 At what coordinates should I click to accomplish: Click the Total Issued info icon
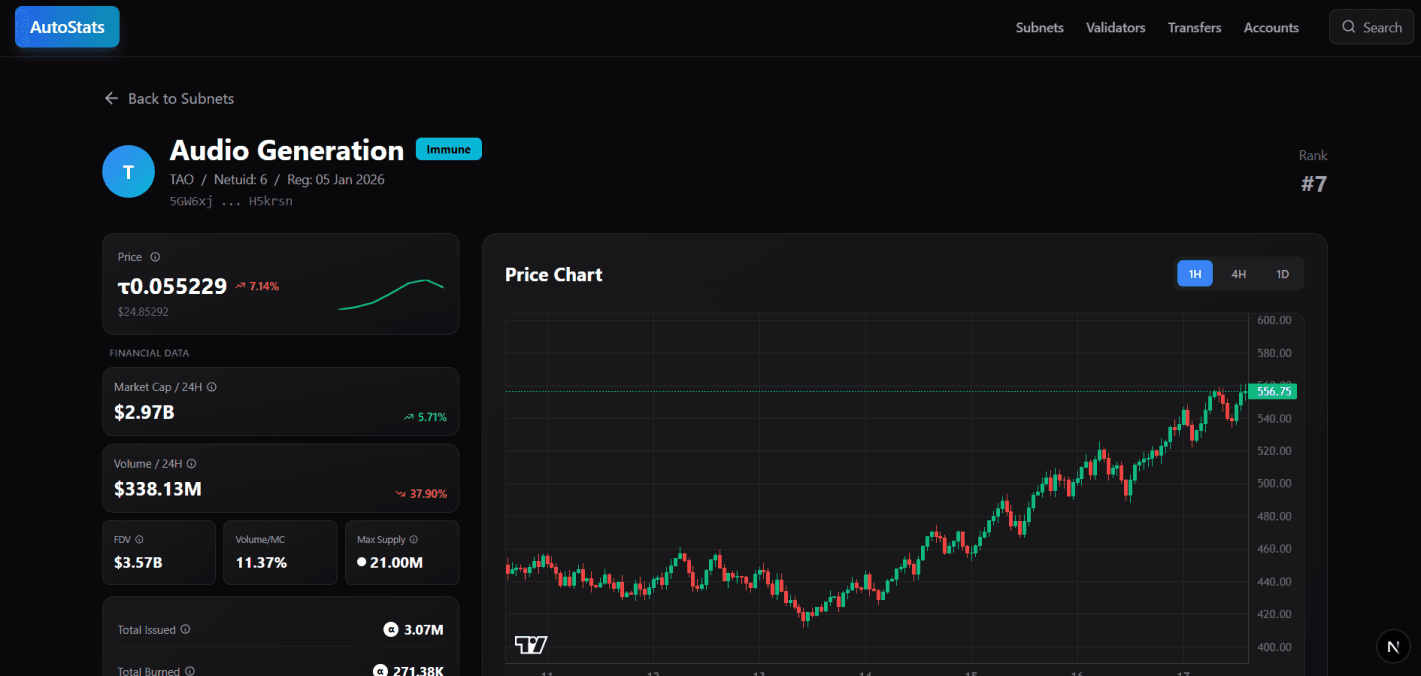(x=186, y=630)
